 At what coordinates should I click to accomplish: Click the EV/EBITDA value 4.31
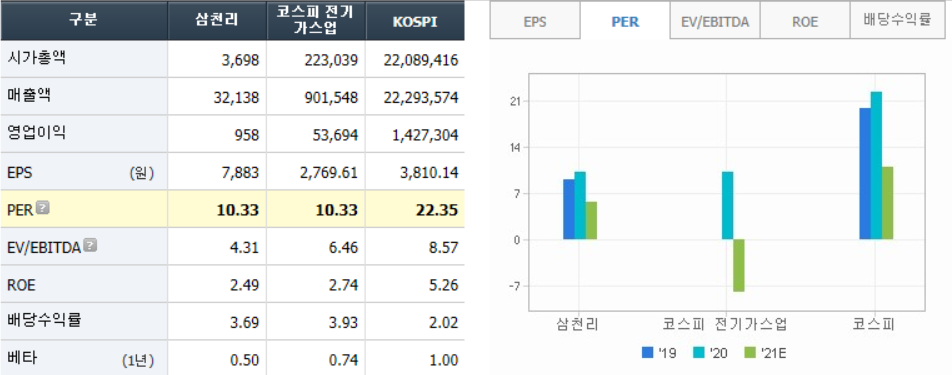pyautogui.click(x=245, y=248)
